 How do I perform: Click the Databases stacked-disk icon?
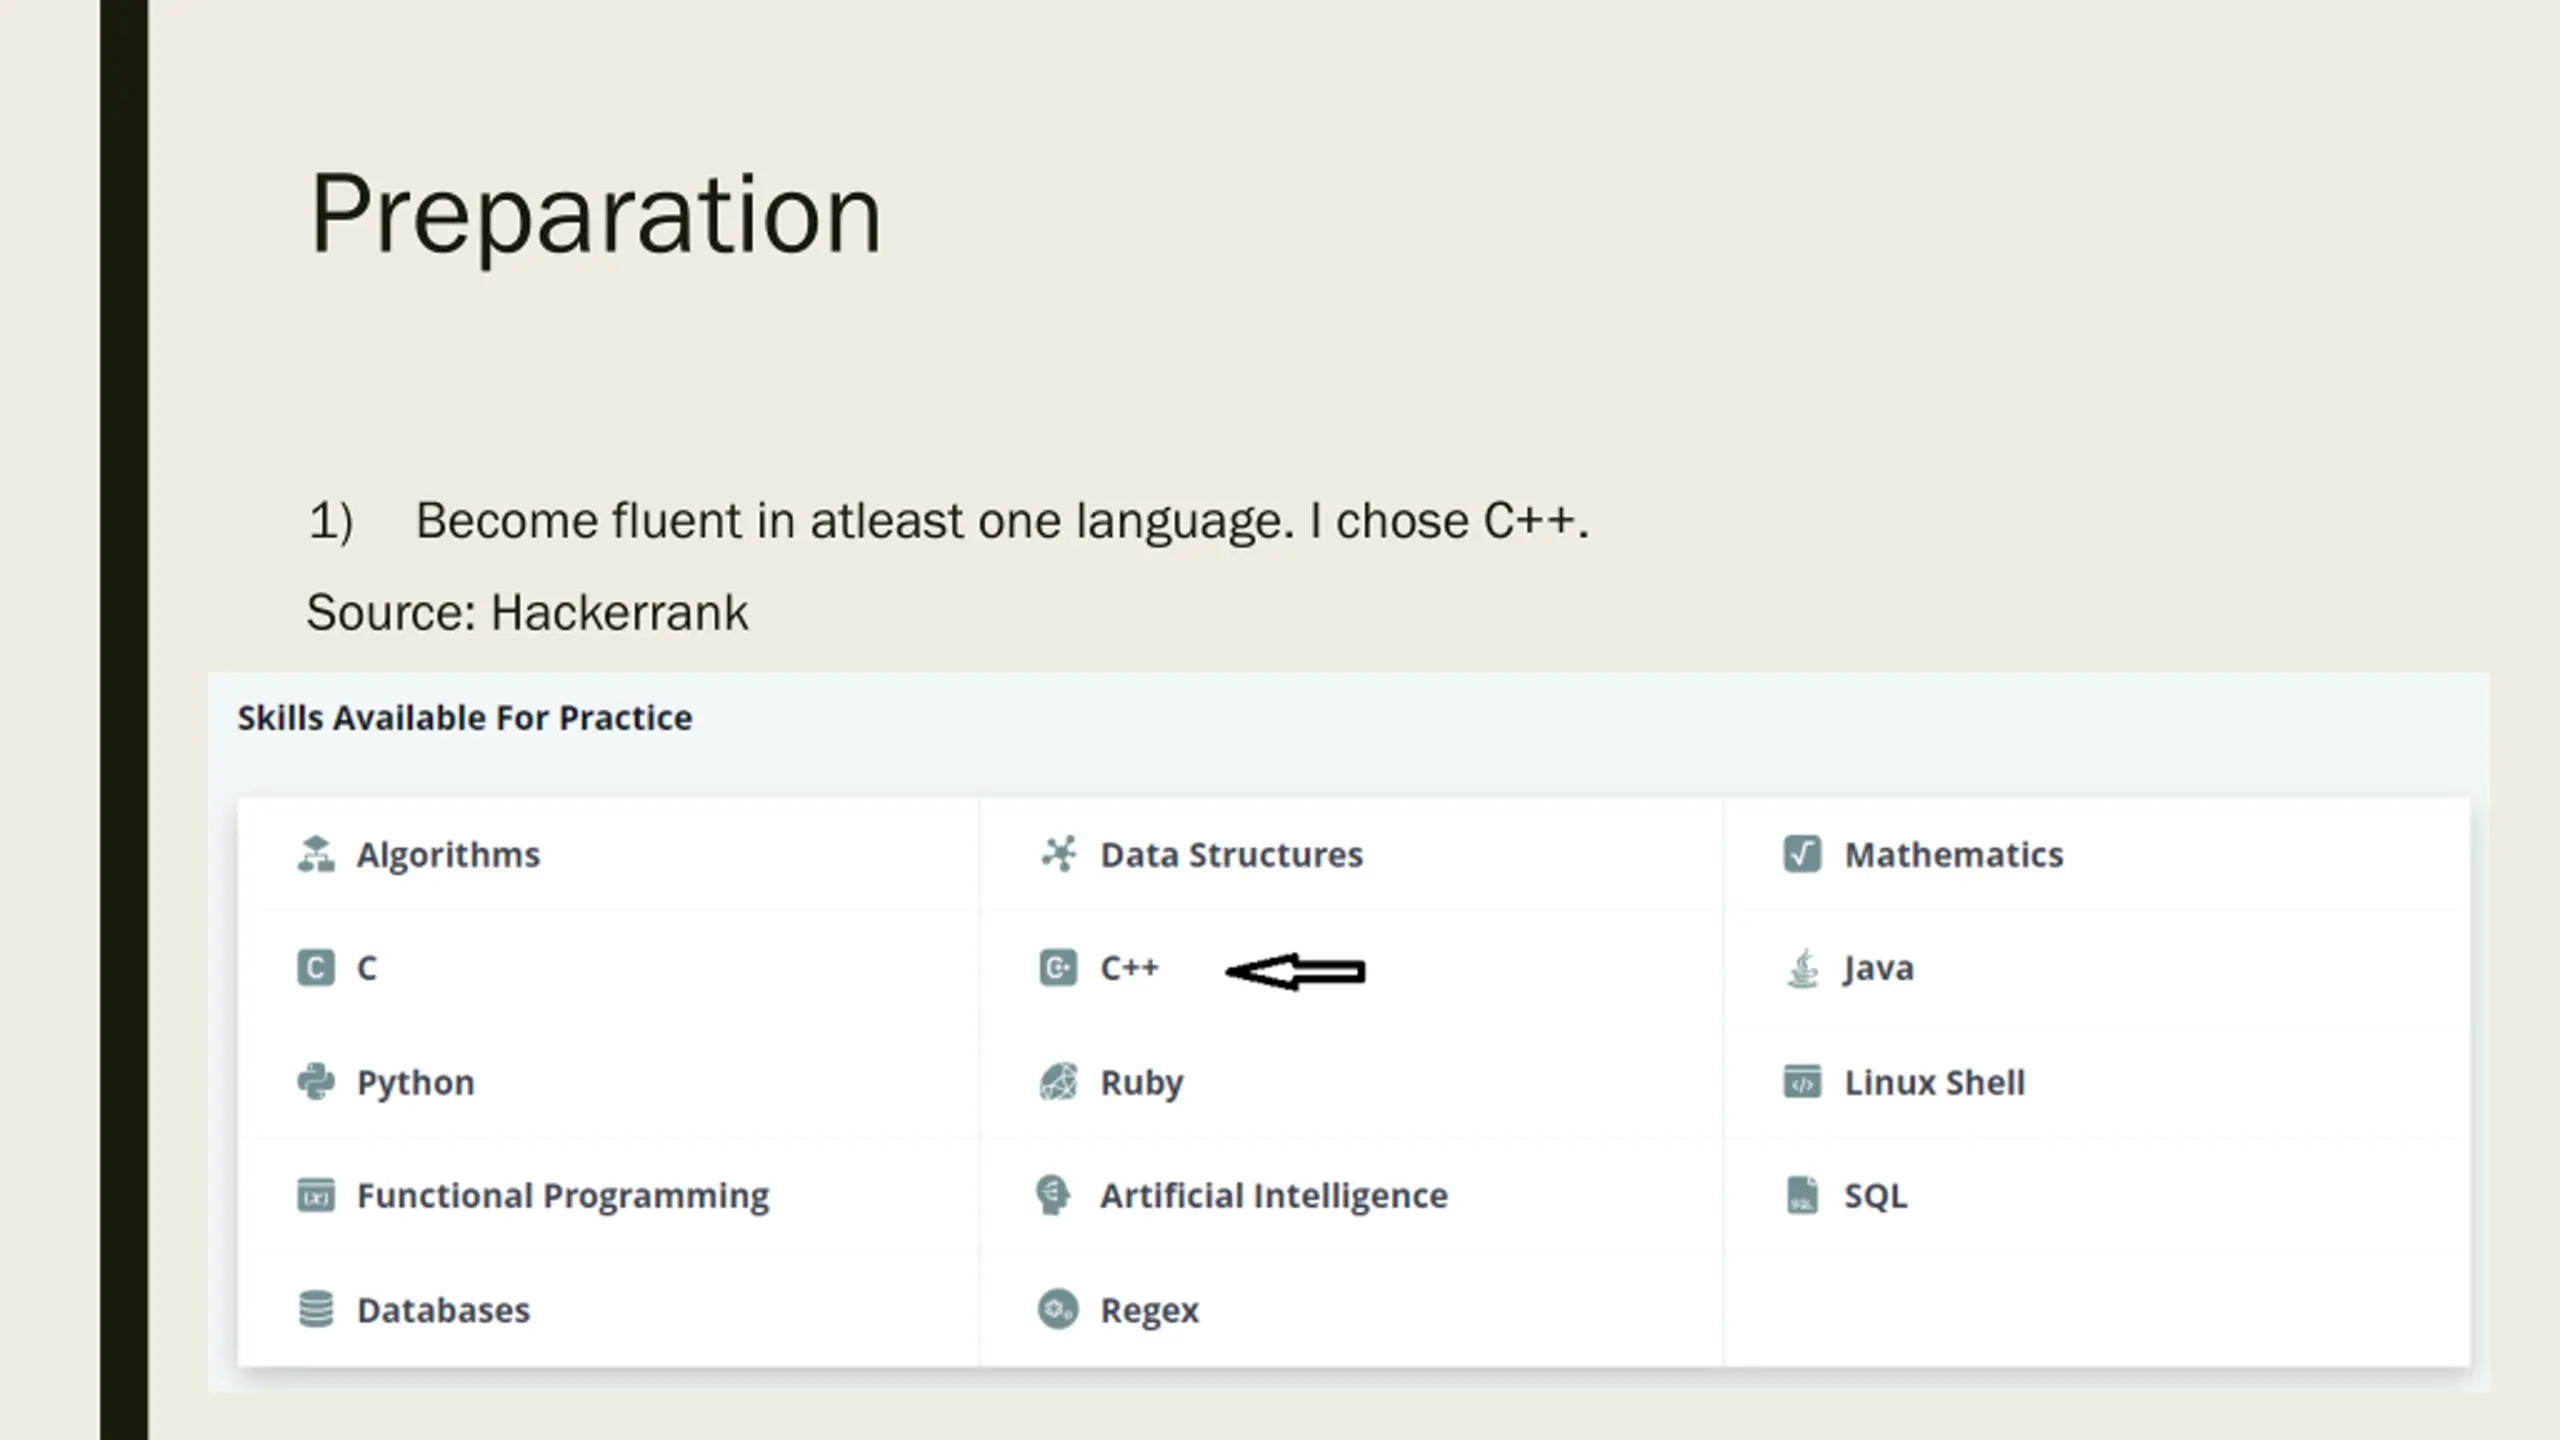click(x=316, y=1309)
